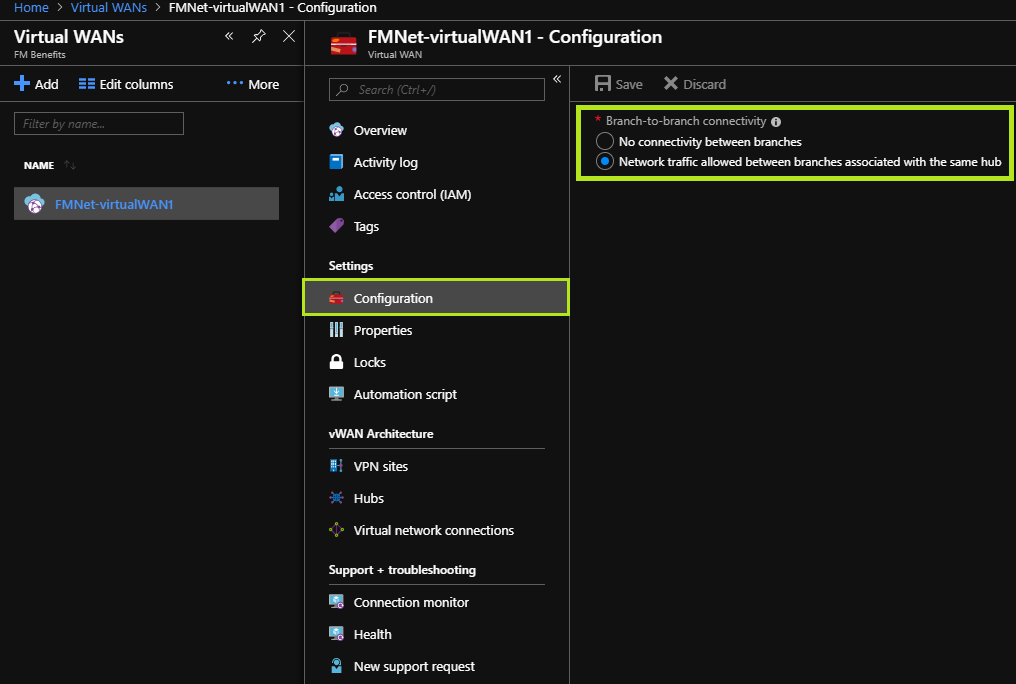This screenshot has width=1016, height=684.
Task: Click the Automation script icon
Action: pyautogui.click(x=336, y=393)
